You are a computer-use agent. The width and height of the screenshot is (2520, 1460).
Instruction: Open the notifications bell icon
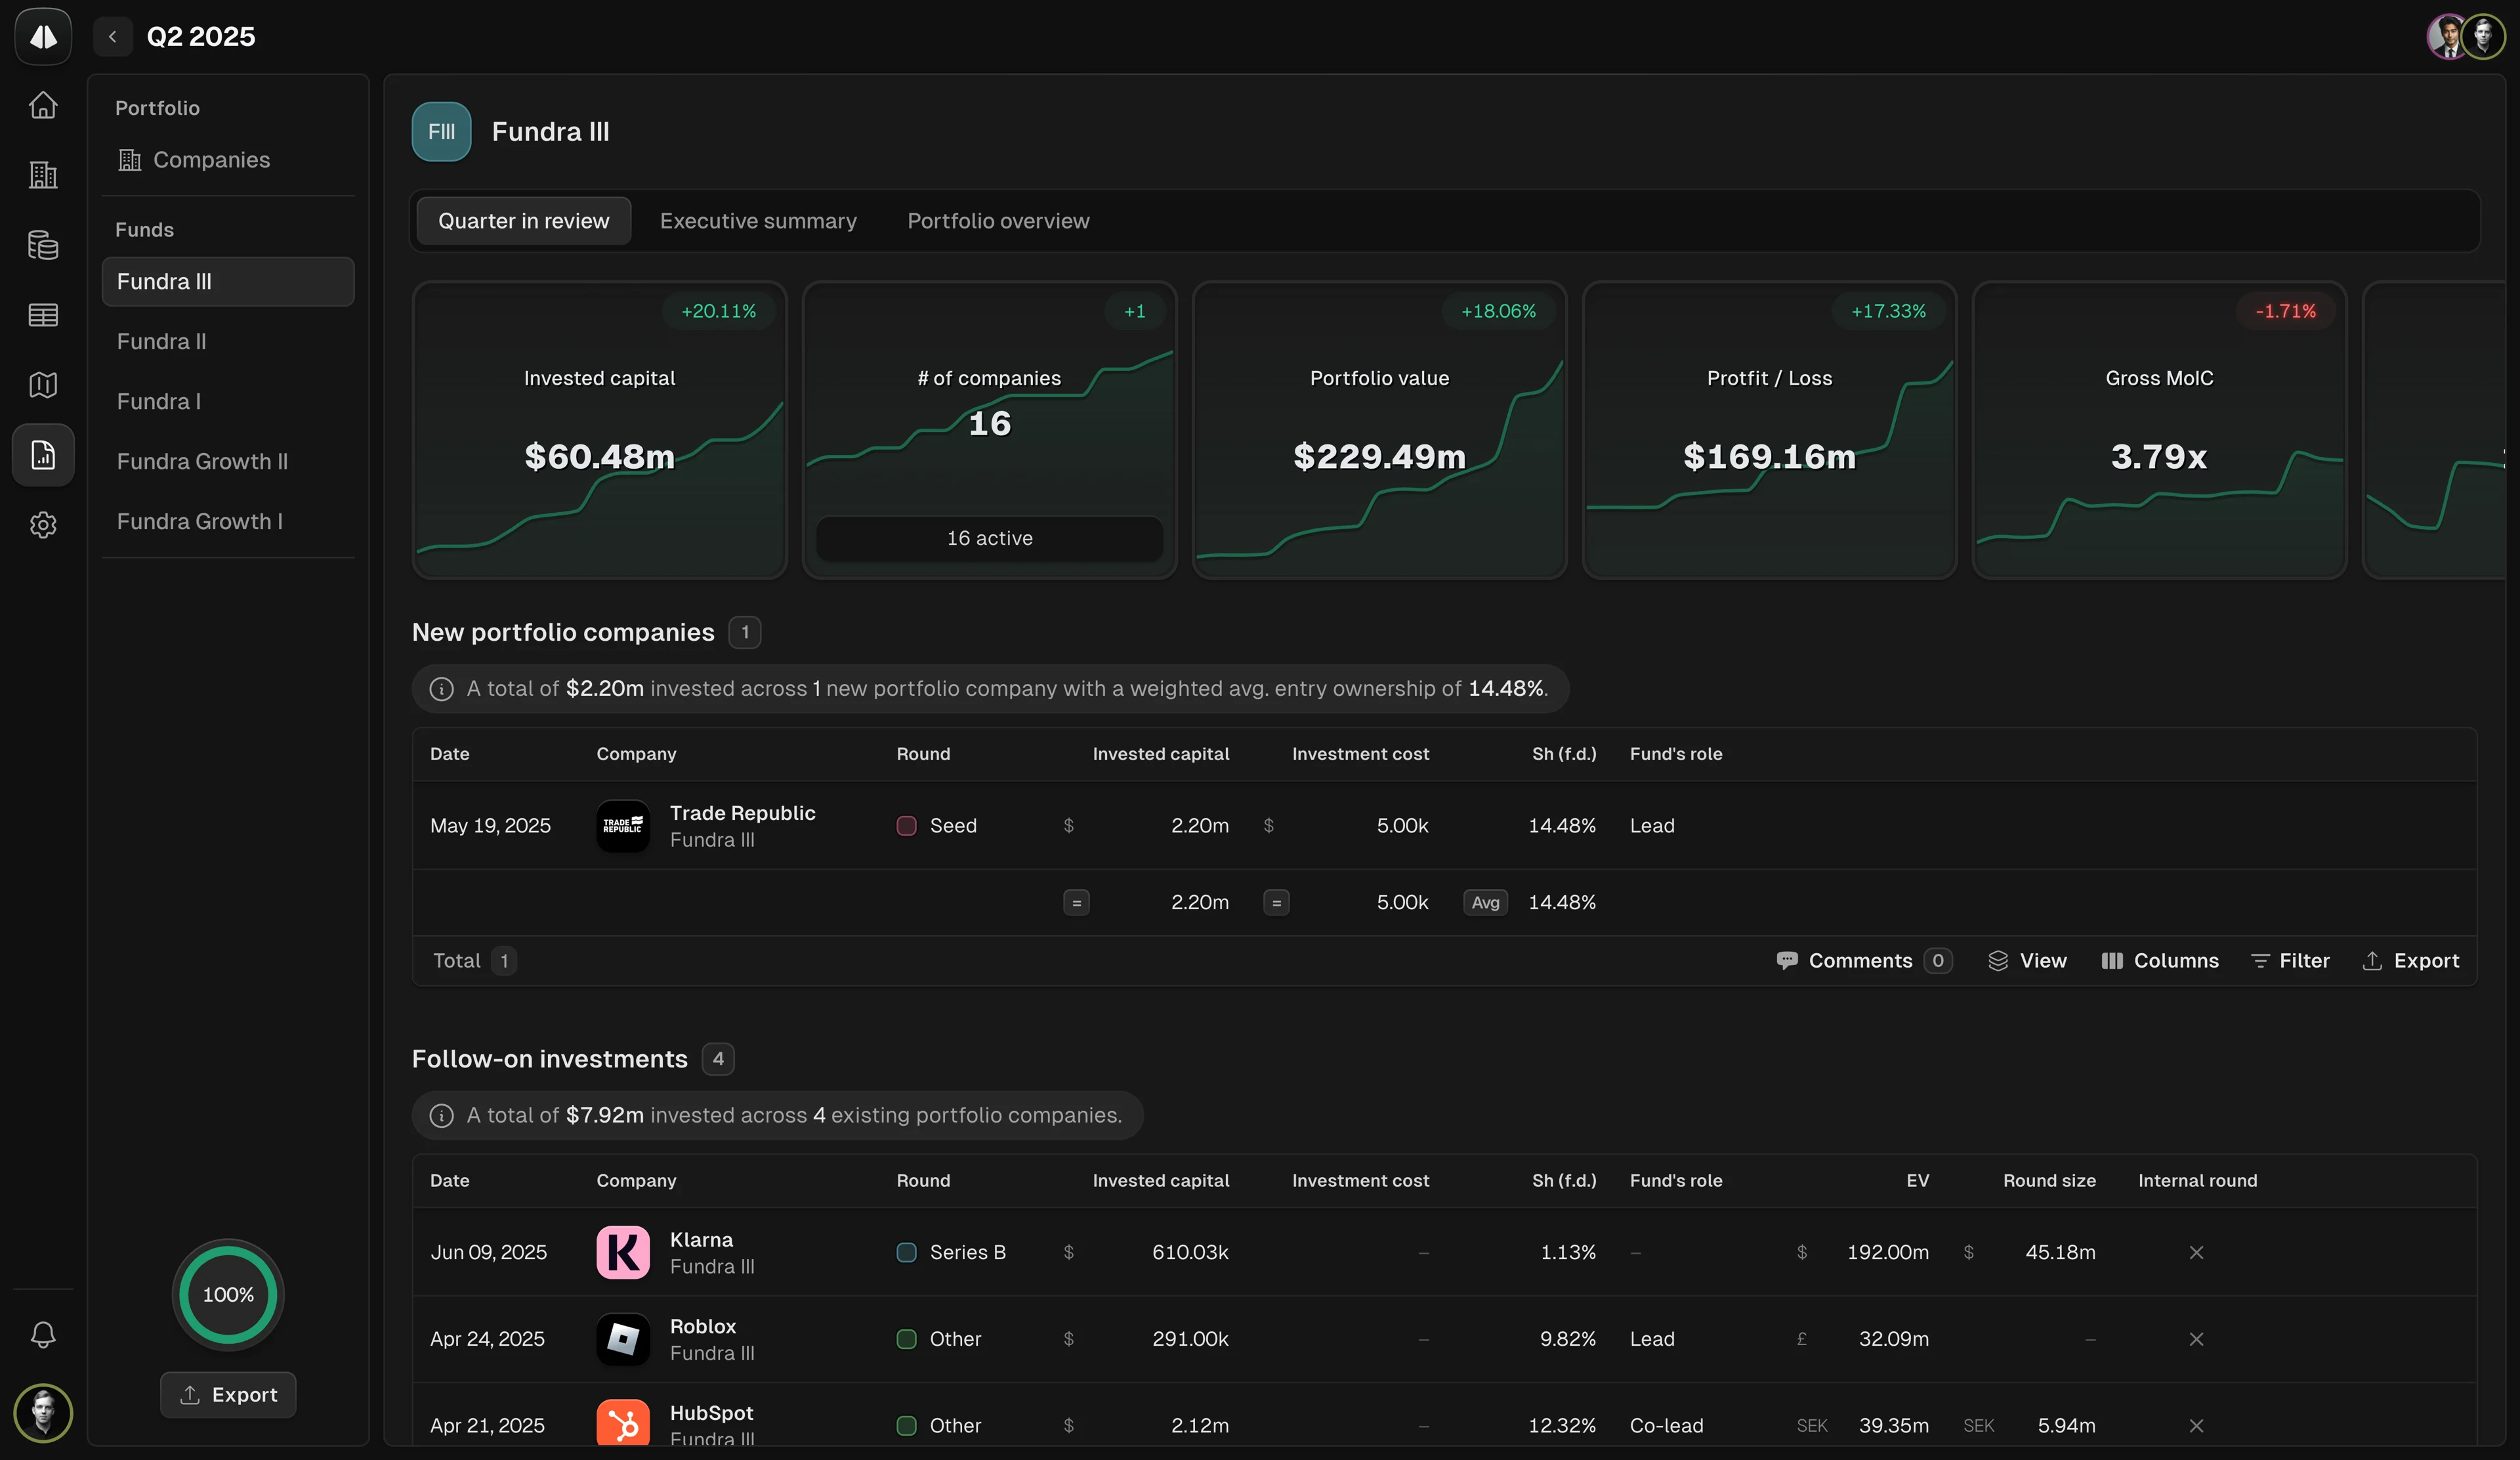(43, 1334)
